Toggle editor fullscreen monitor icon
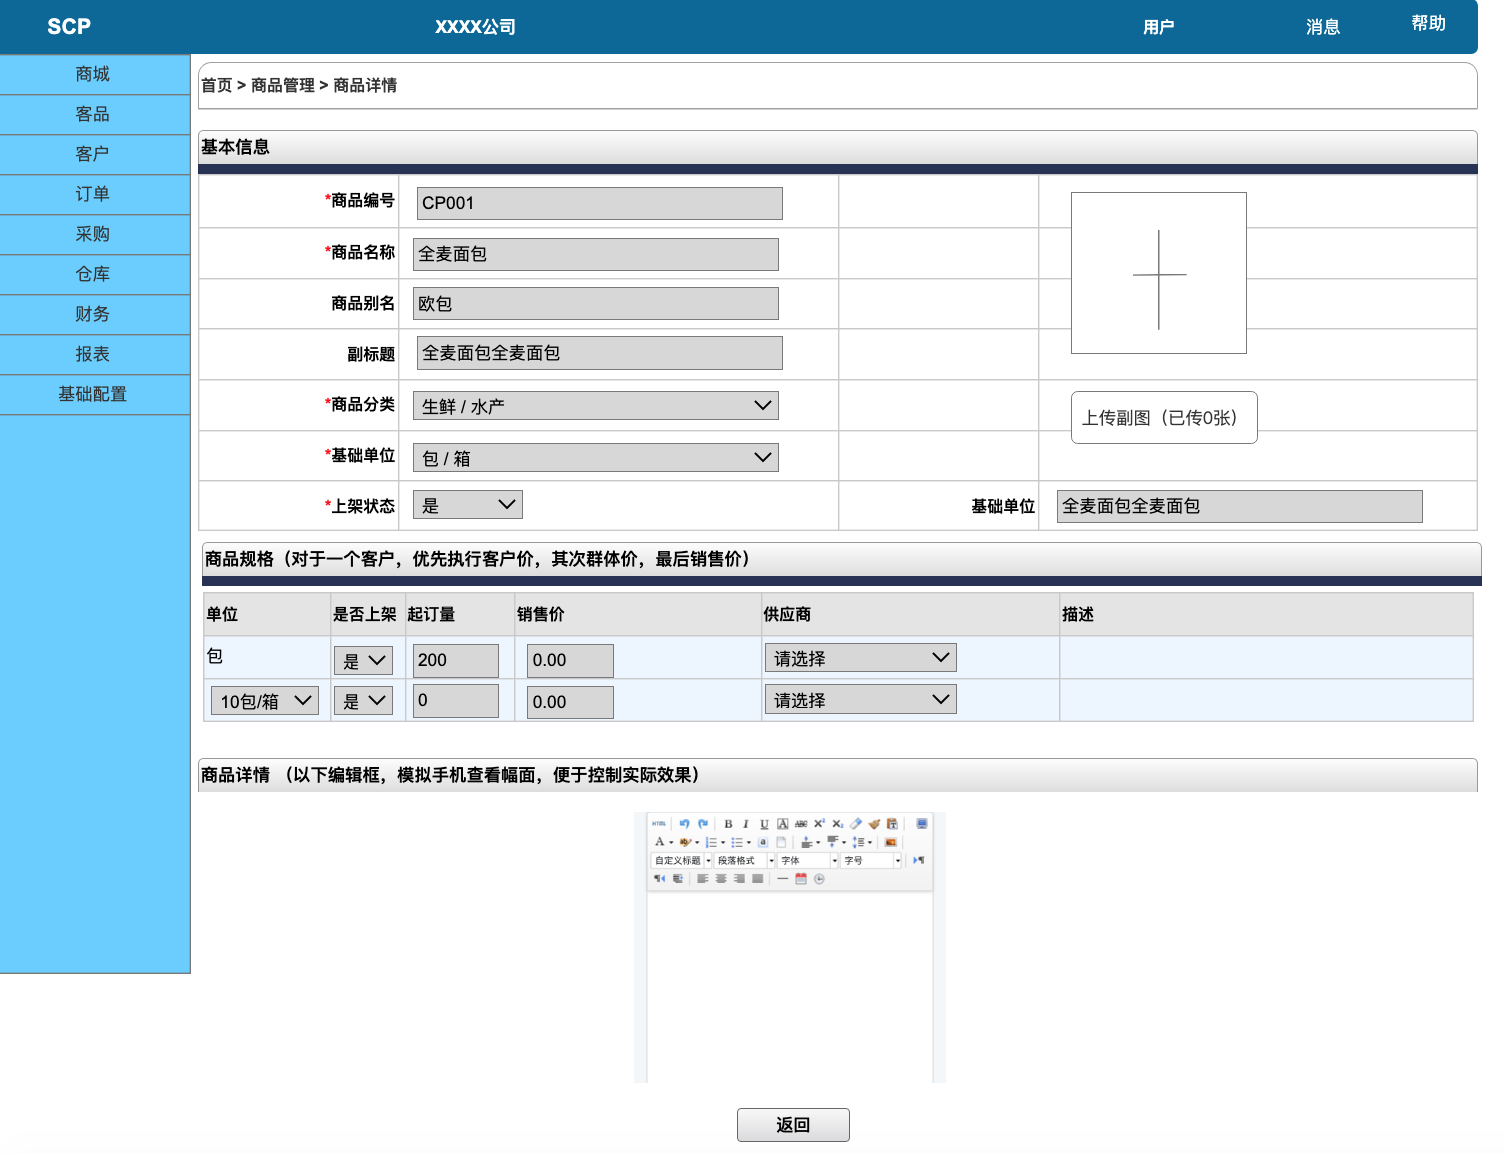 click(922, 824)
